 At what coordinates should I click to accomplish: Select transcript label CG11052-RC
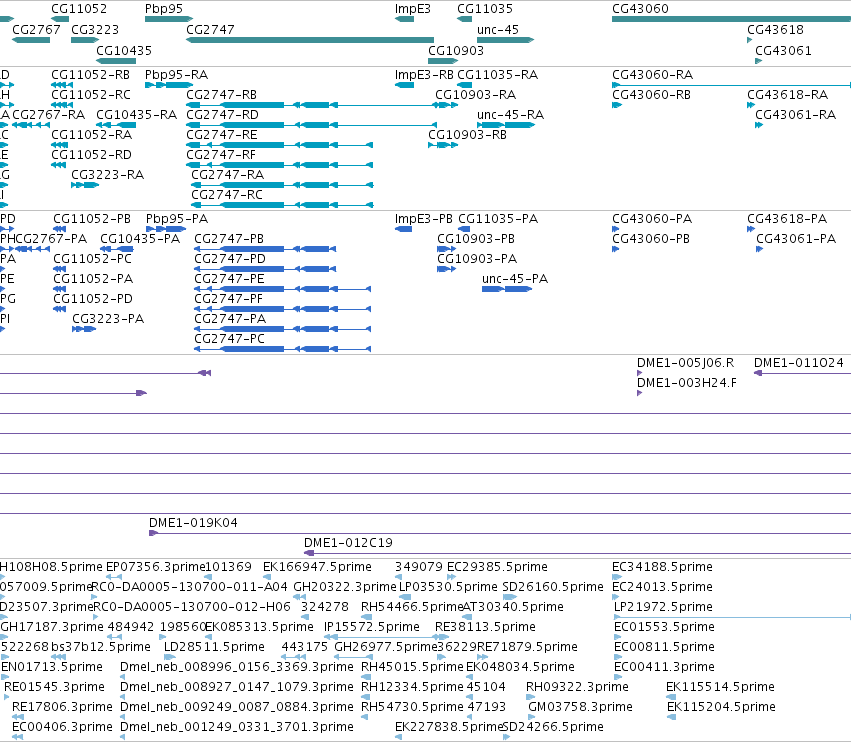(91, 94)
